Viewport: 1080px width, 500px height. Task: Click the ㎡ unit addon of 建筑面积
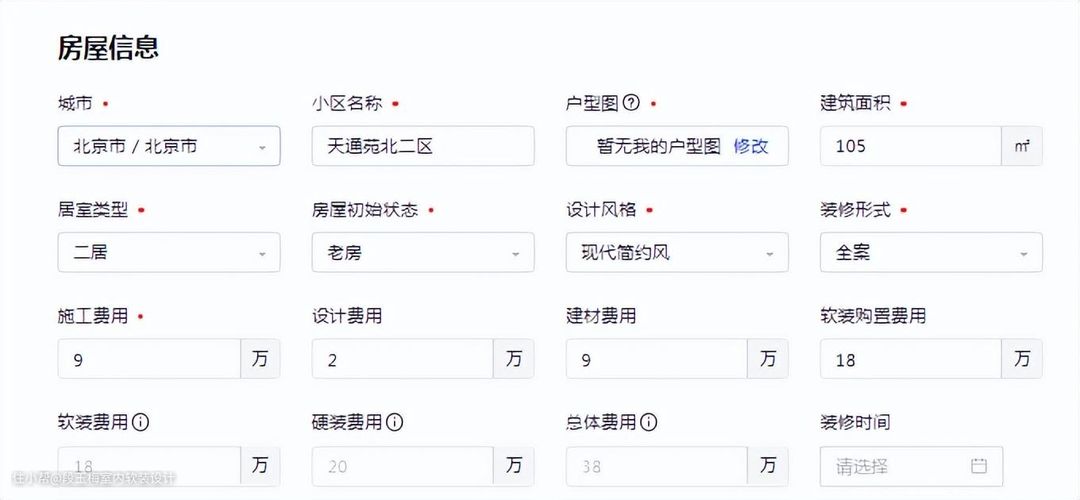coord(1022,146)
